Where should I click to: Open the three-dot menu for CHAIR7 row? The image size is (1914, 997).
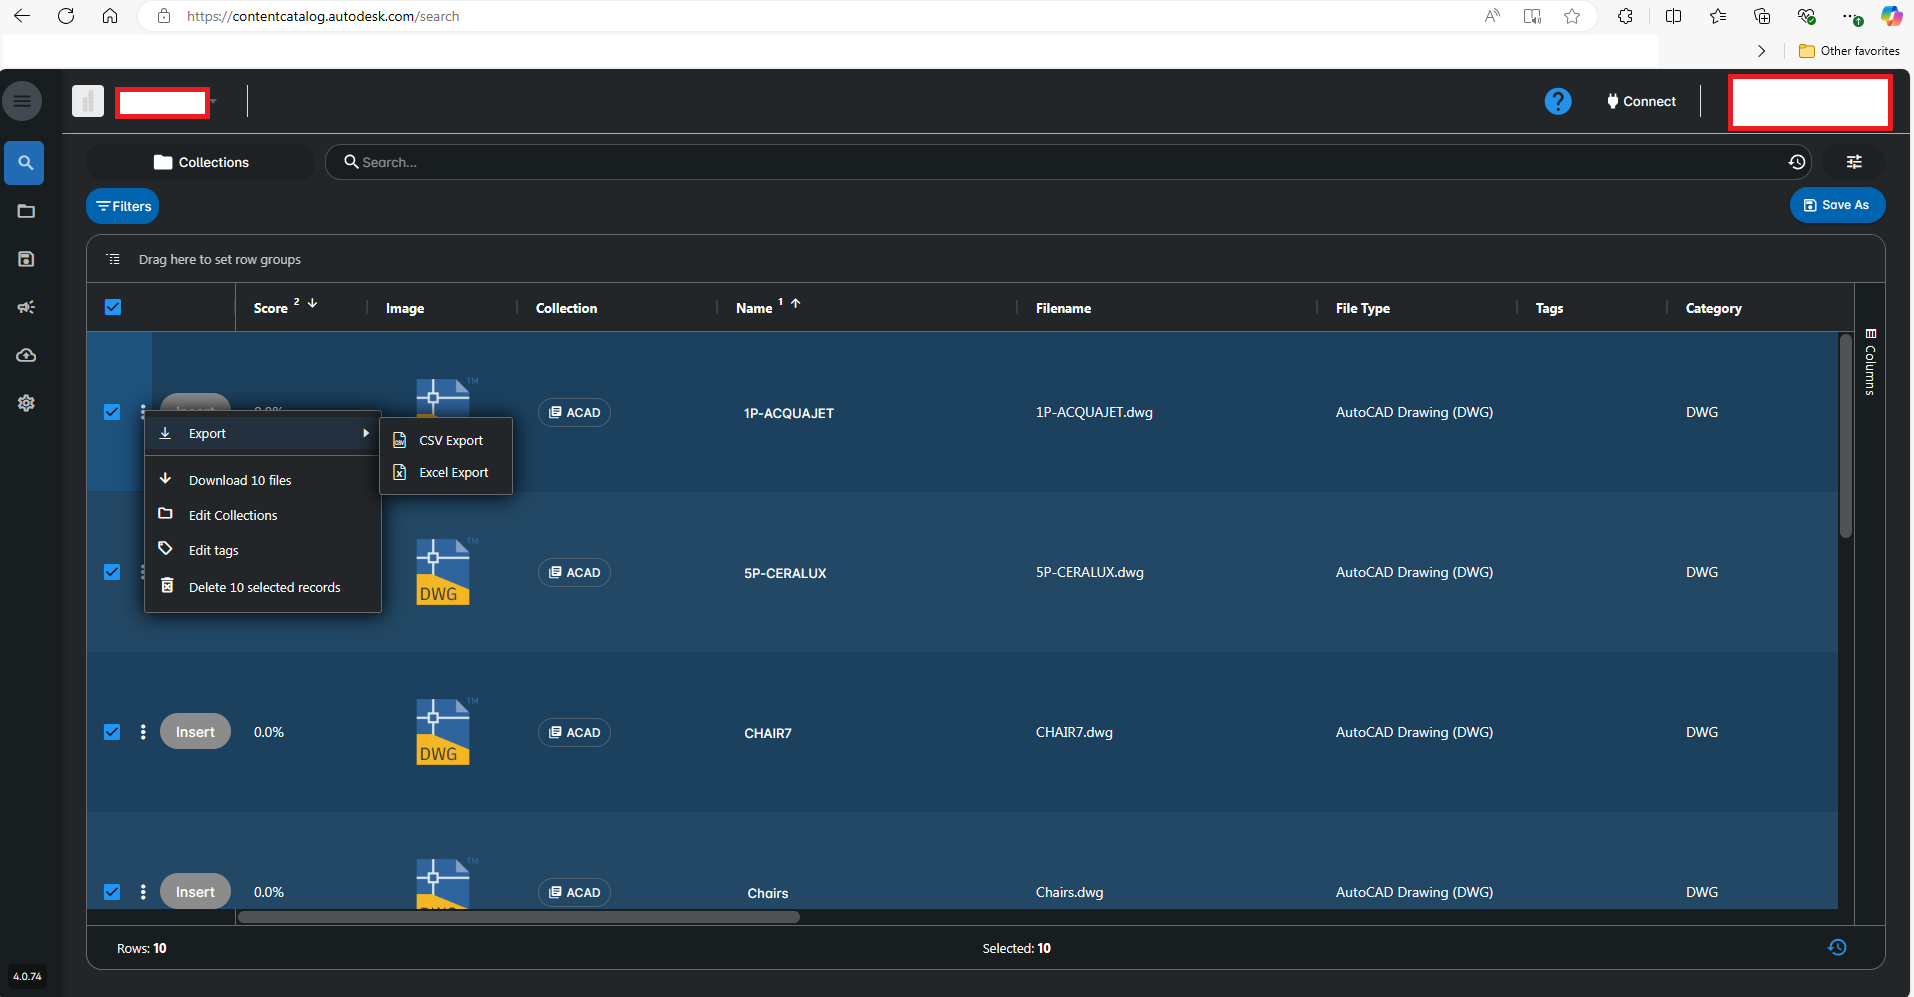(143, 732)
